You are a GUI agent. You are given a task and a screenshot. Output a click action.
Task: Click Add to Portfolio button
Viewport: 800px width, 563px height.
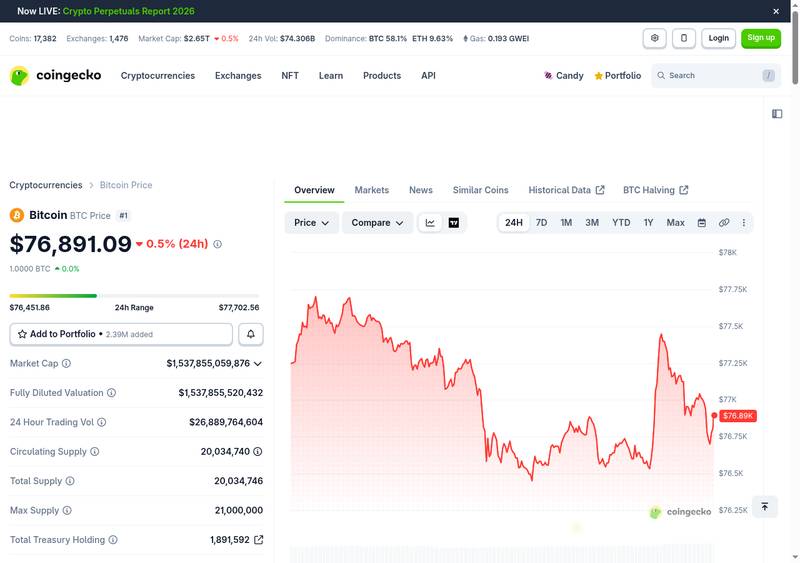pos(121,334)
